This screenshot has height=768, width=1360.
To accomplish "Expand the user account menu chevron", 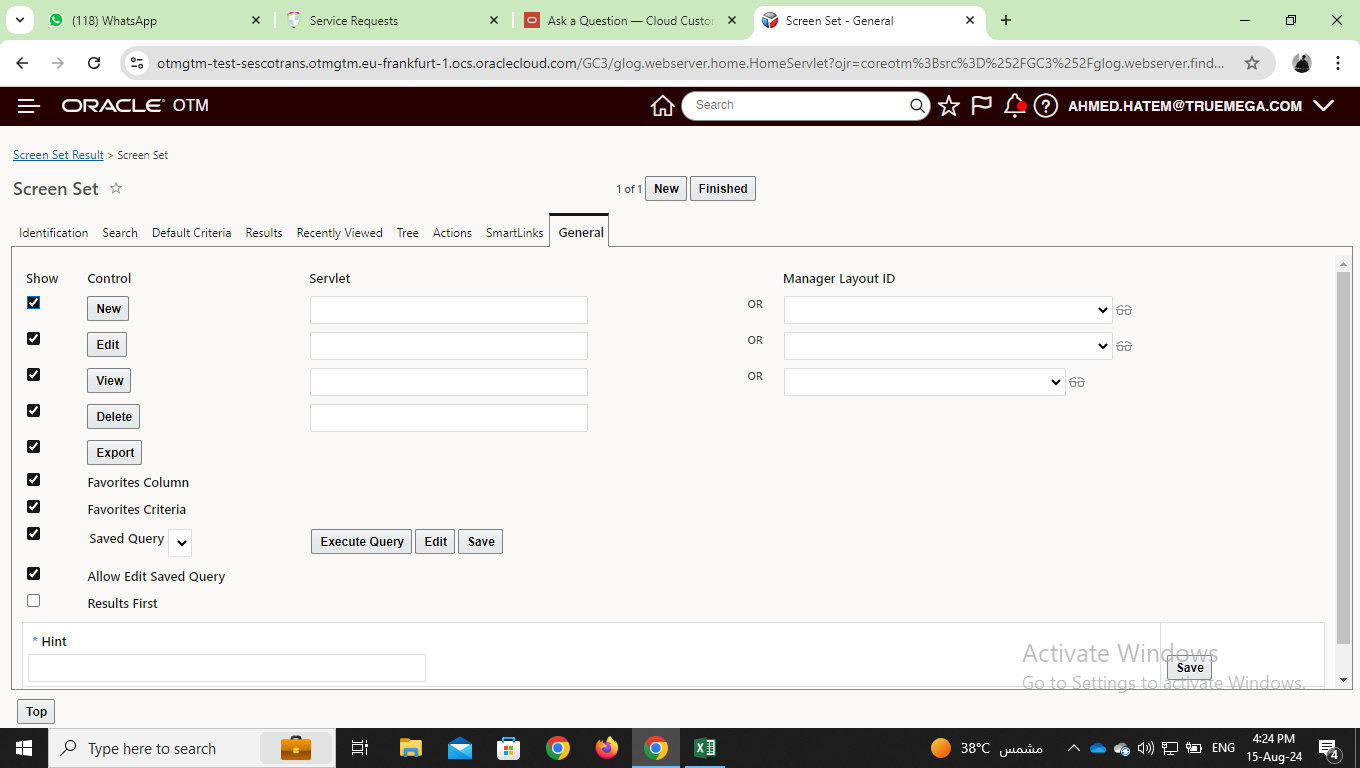I will [x=1324, y=106].
